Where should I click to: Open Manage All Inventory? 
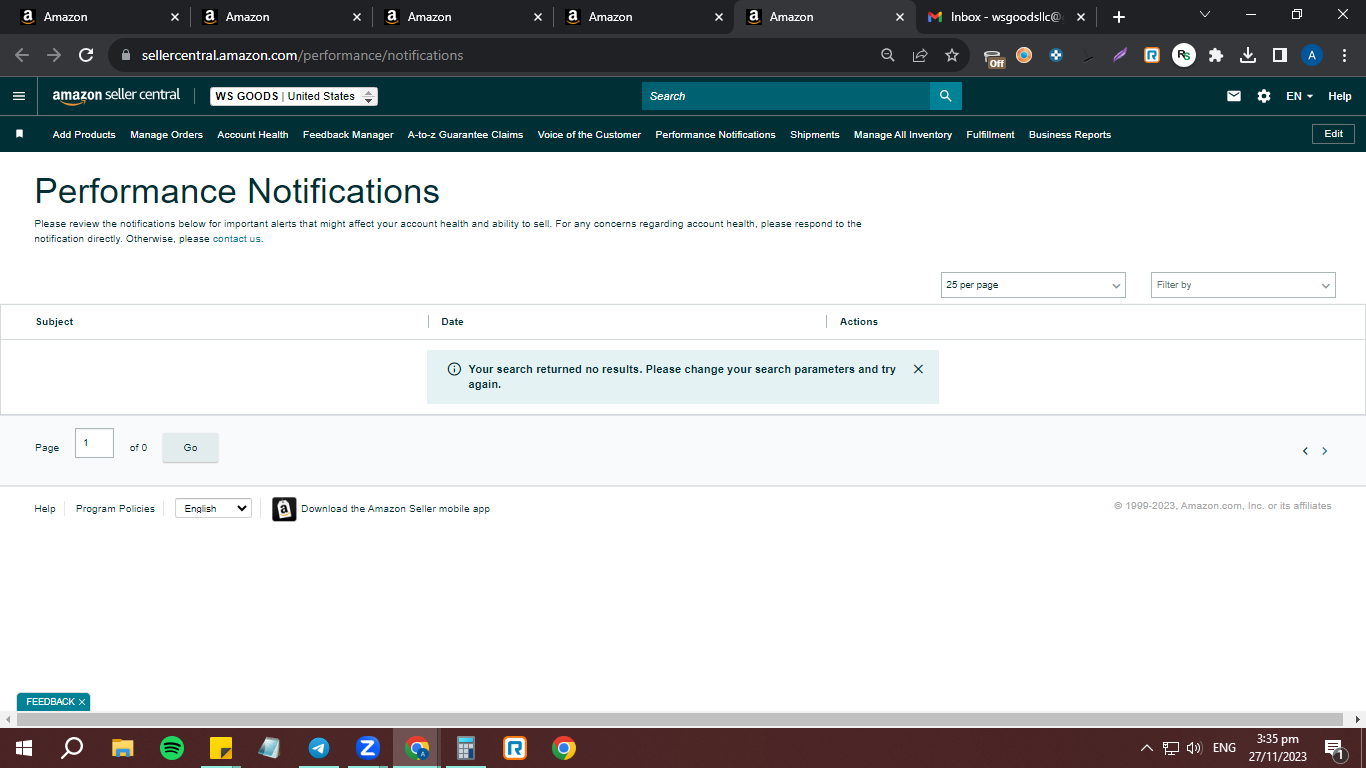pyautogui.click(x=903, y=134)
